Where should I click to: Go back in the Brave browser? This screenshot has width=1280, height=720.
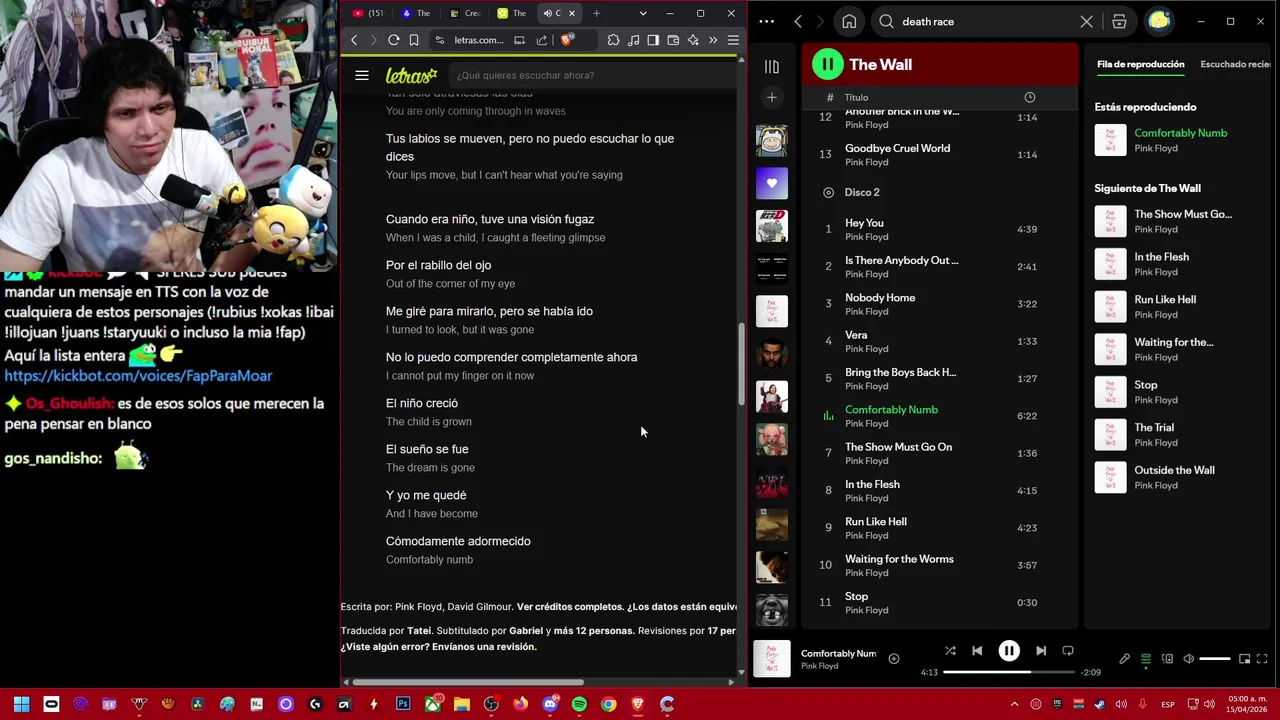pos(353,40)
